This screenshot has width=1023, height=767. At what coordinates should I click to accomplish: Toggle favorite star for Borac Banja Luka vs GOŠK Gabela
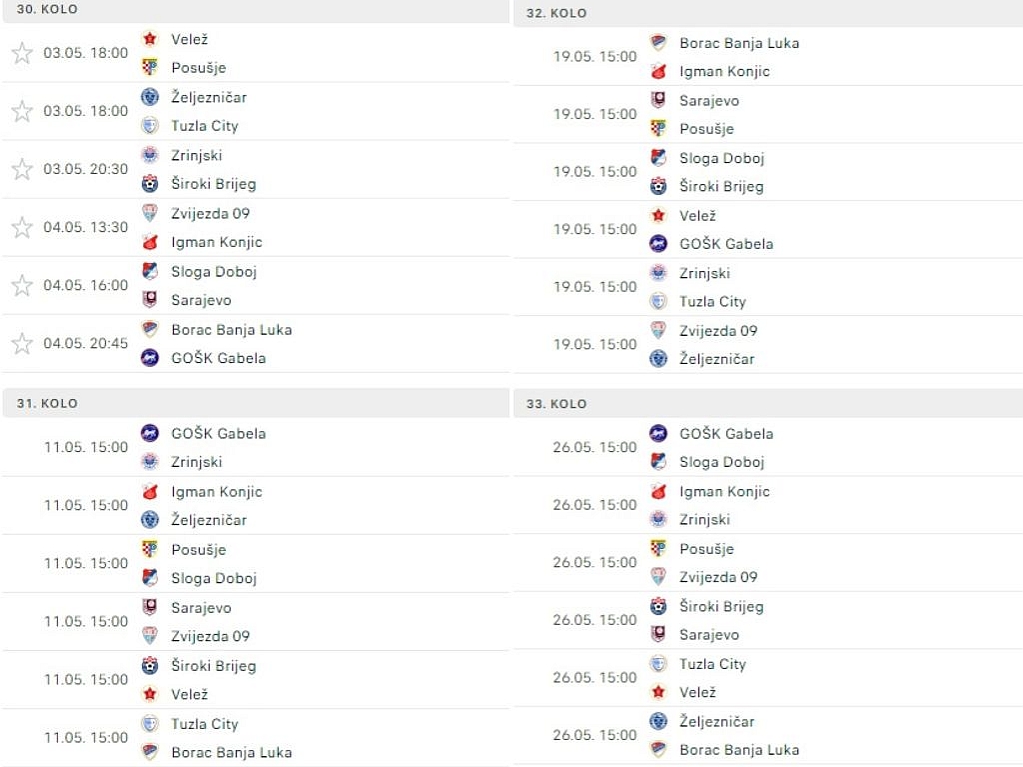pyautogui.click(x=22, y=343)
